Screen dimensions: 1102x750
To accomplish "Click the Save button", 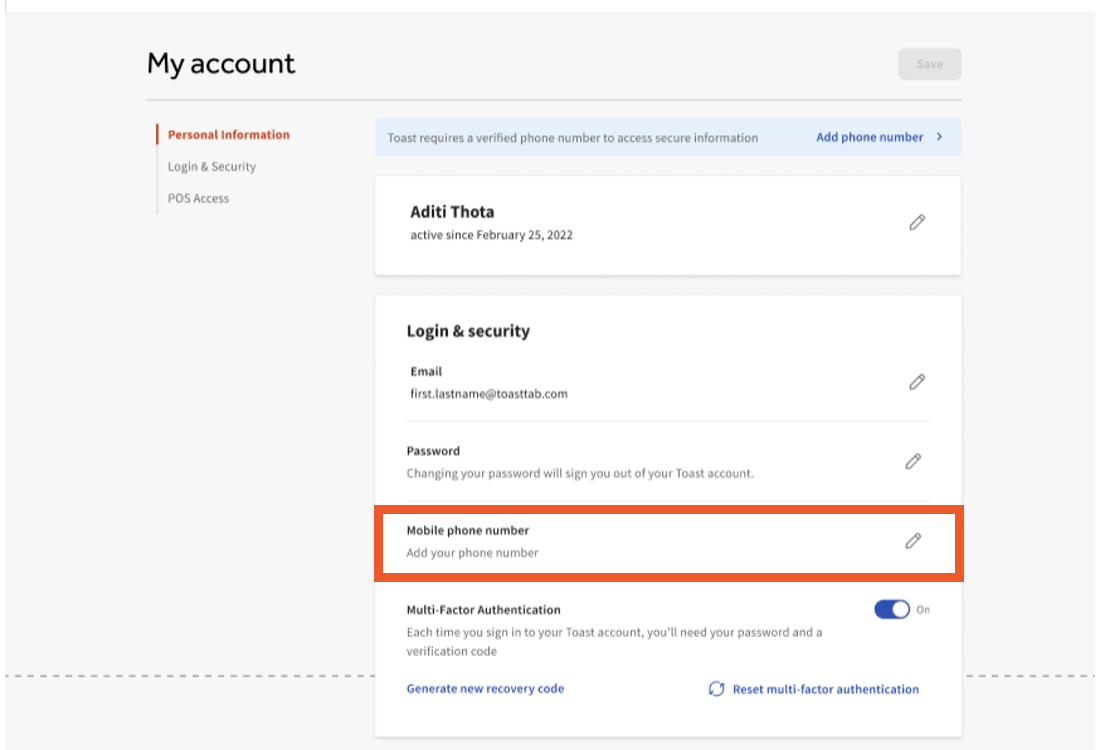I will pyautogui.click(x=929, y=63).
